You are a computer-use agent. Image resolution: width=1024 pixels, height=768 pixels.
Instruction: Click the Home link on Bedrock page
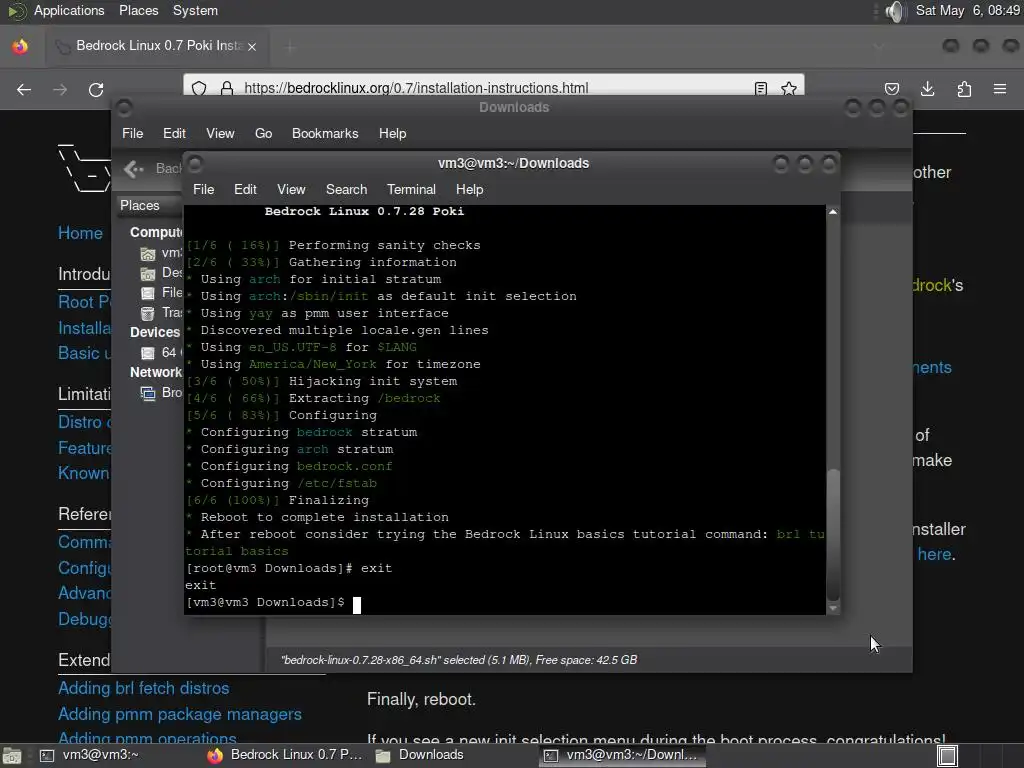[x=80, y=233]
